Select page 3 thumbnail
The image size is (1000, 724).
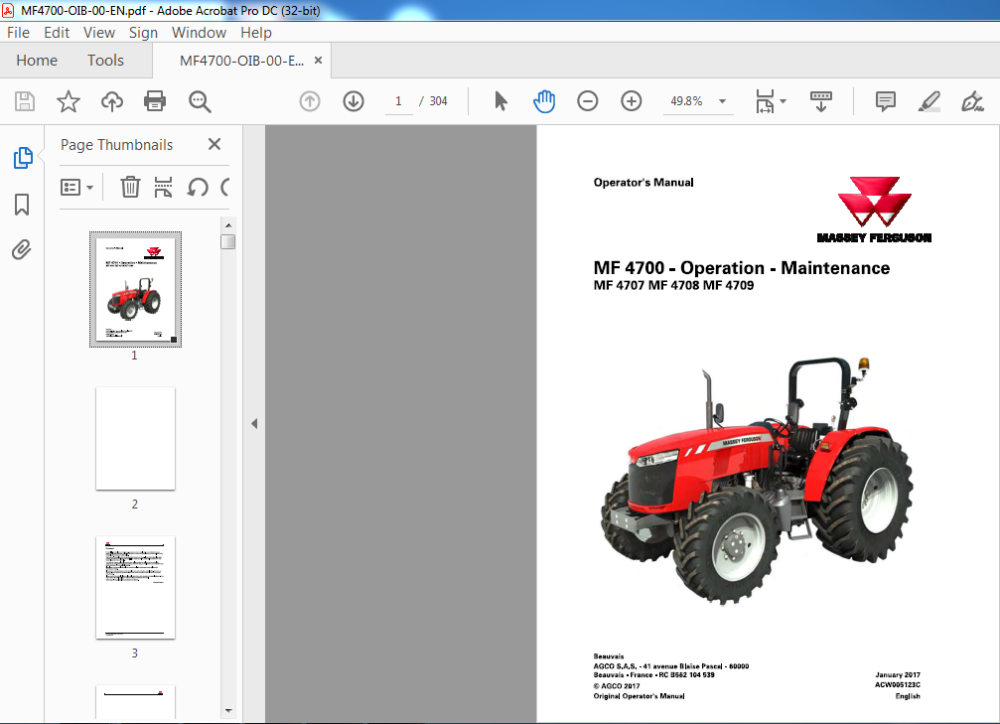[x=135, y=587]
